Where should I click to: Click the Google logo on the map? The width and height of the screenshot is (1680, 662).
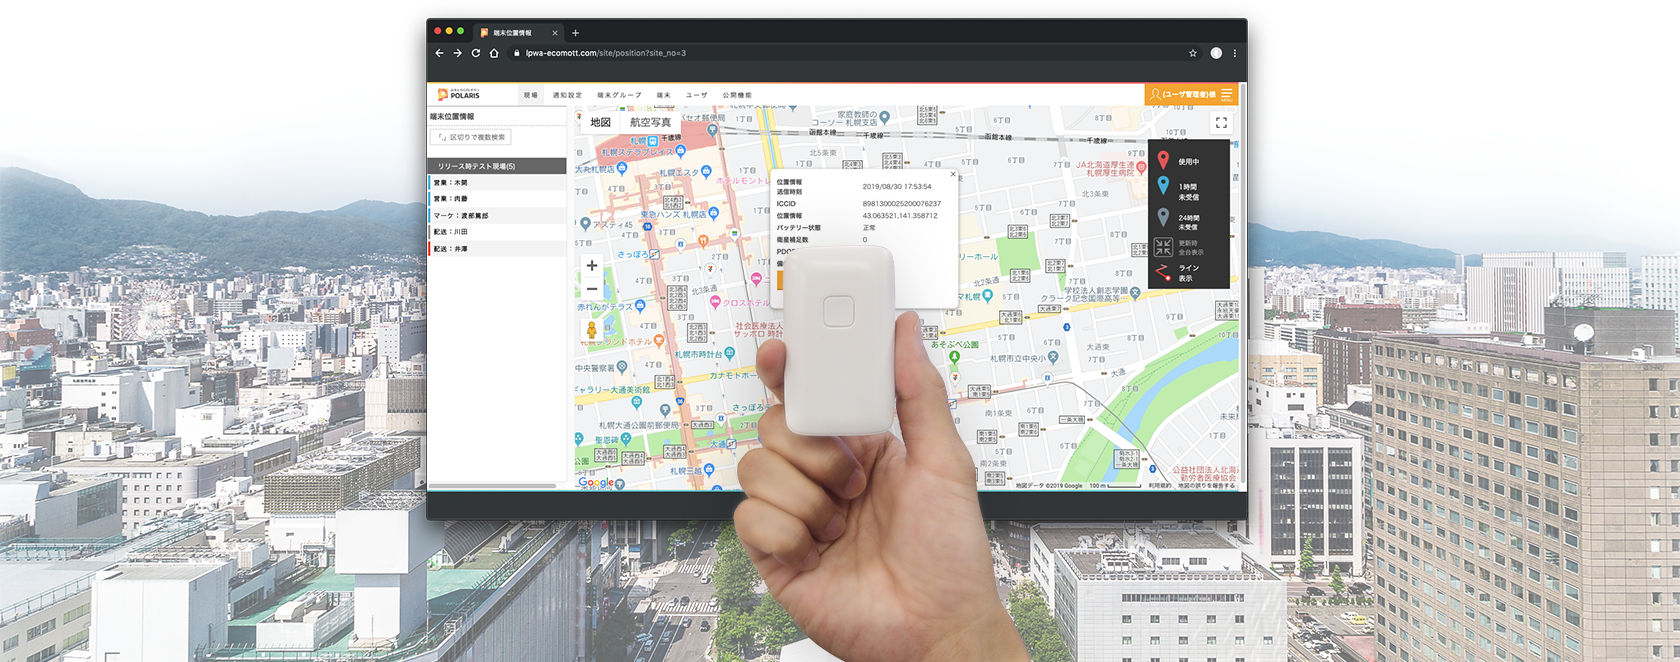coord(597,482)
